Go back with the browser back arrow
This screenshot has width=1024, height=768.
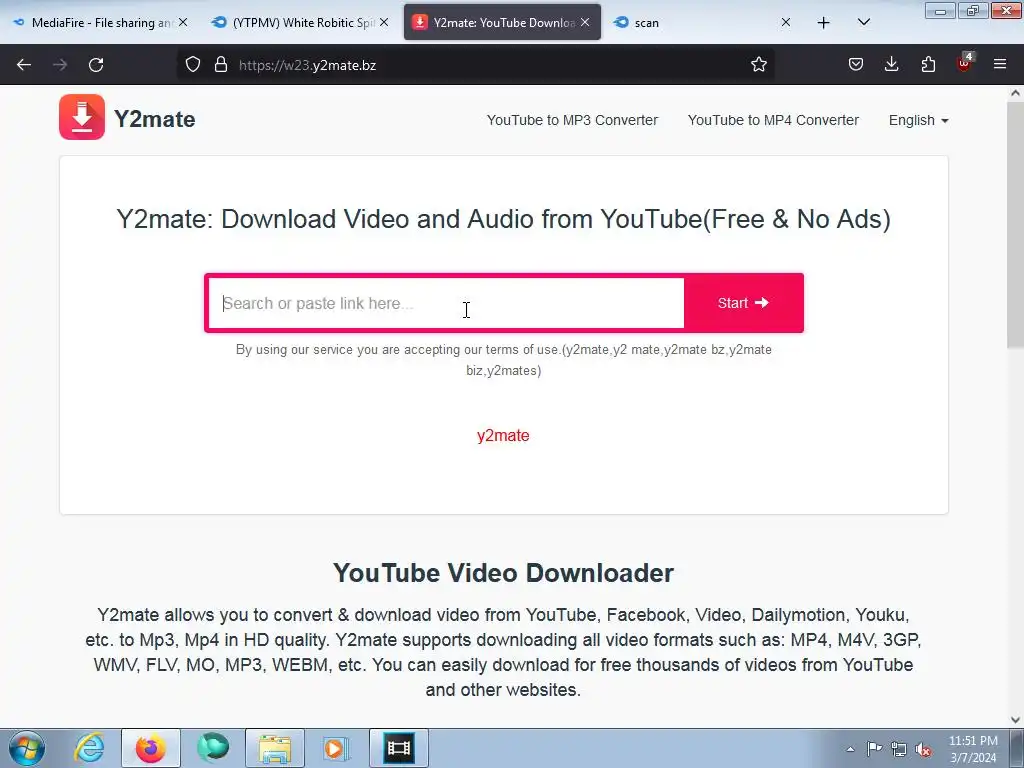(x=24, y=65)
